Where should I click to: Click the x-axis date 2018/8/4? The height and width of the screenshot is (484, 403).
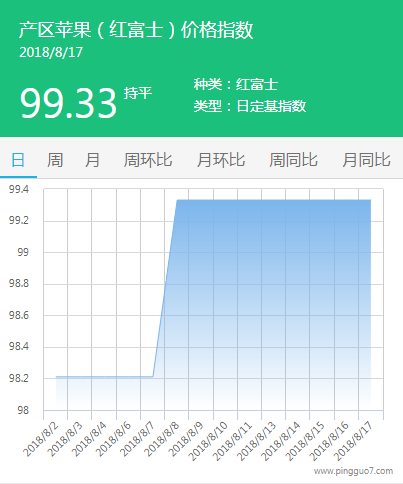89,439
